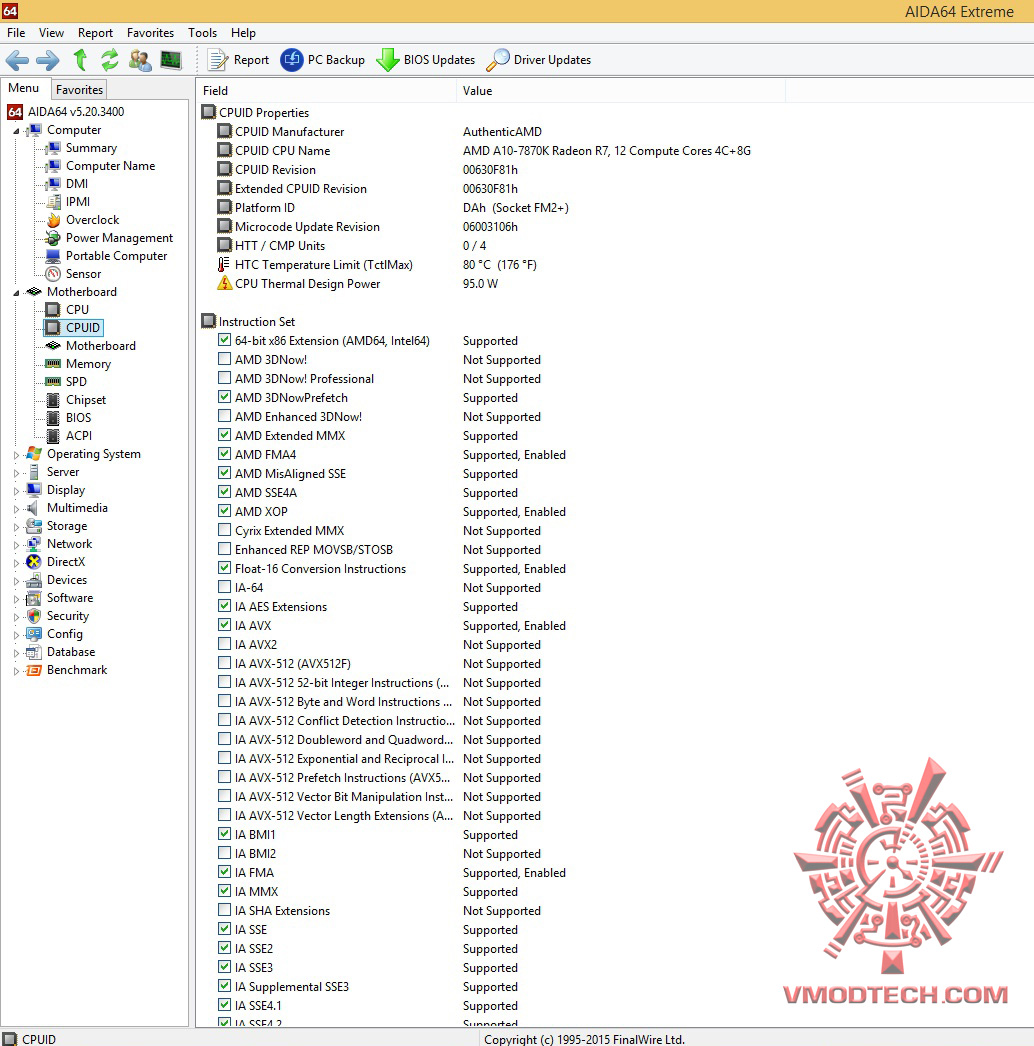Open the Tools menu

coord(202,33)
